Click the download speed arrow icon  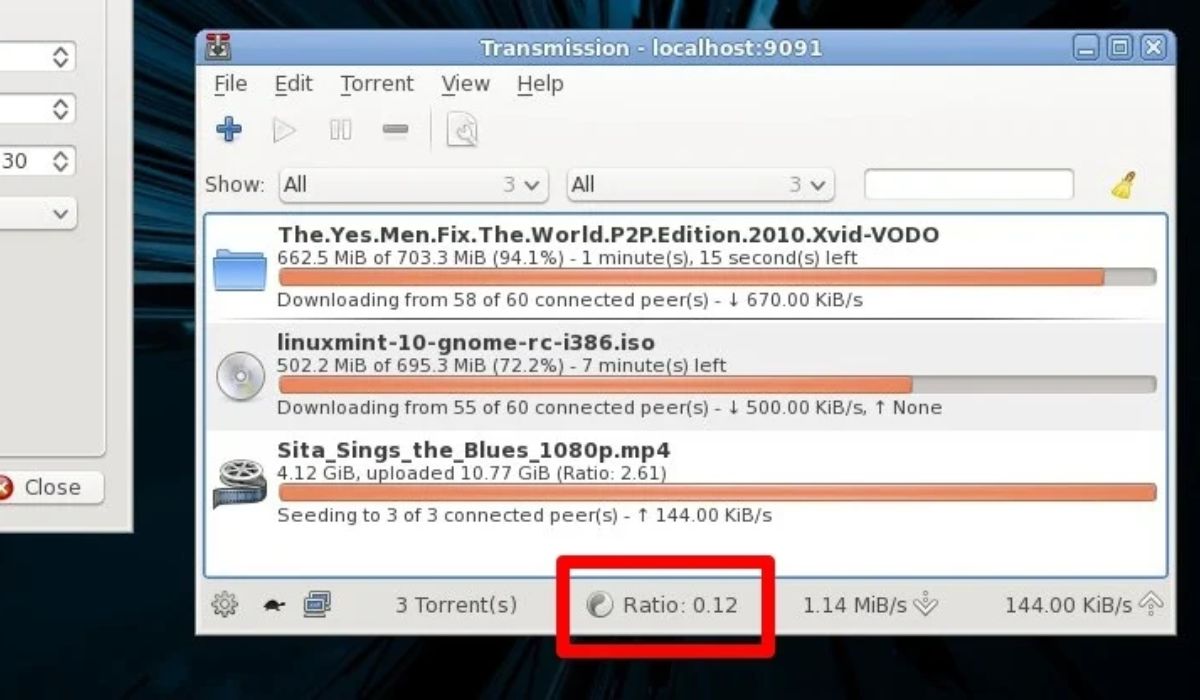click(927, 604)
